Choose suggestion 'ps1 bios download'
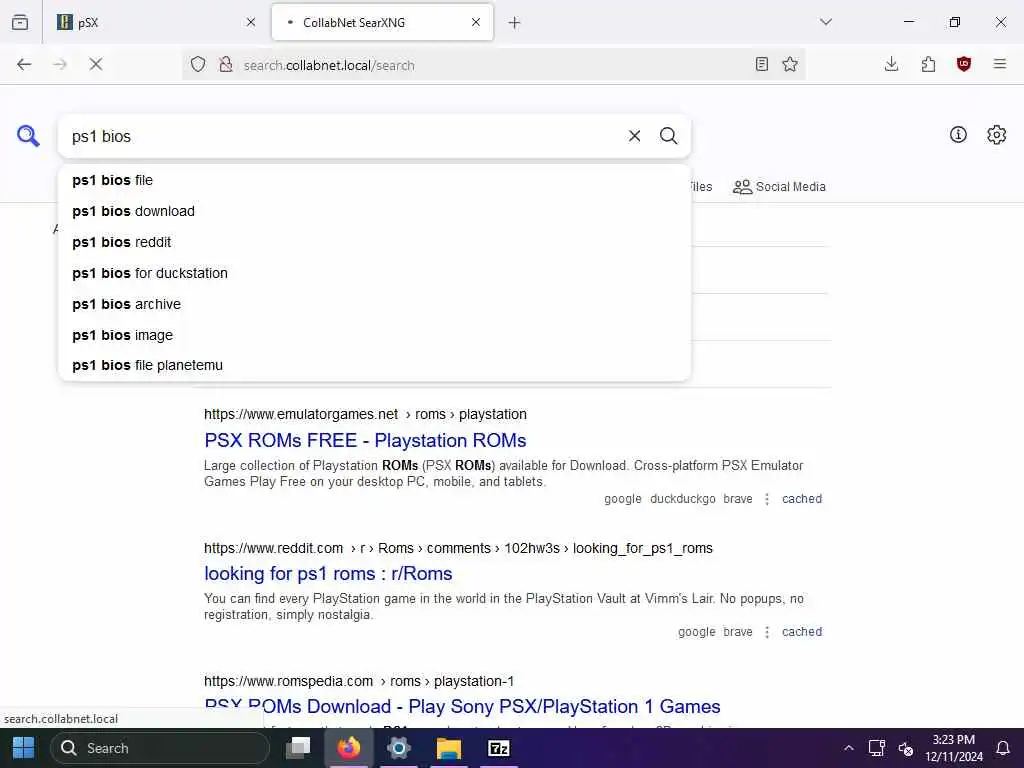Screen dimensions: 1024x768 374,211
